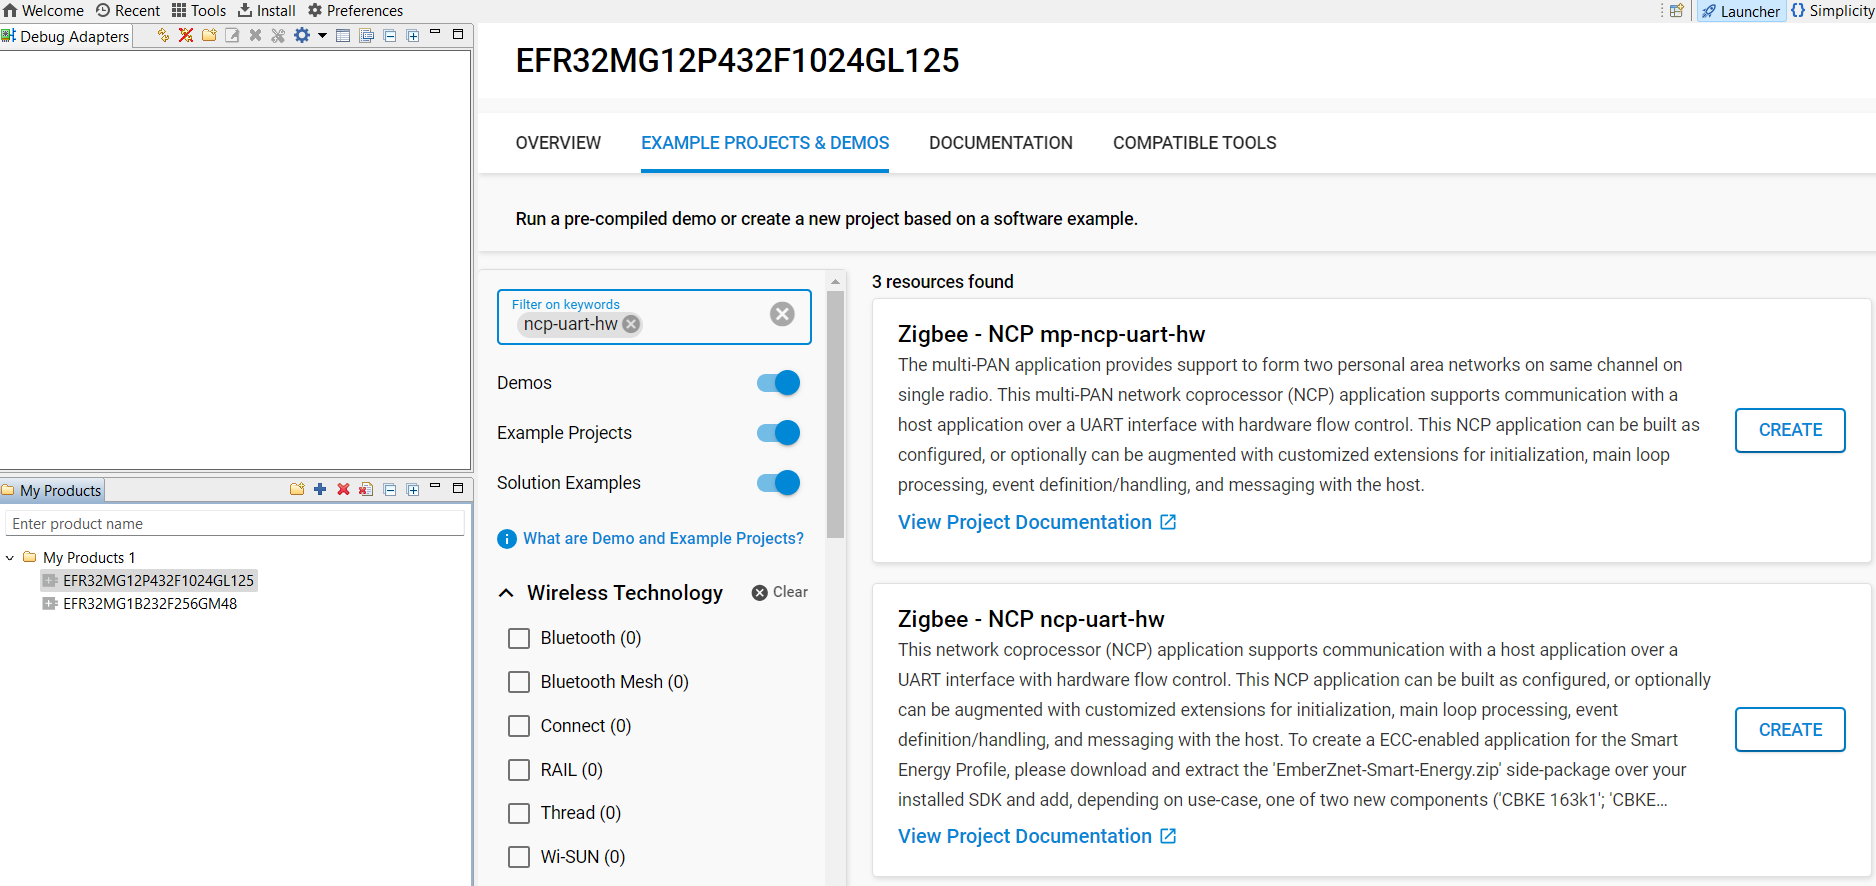Check the Thread (0) checkbox
This screenshot has width=1876, height=886.
[x=519, y=813]
